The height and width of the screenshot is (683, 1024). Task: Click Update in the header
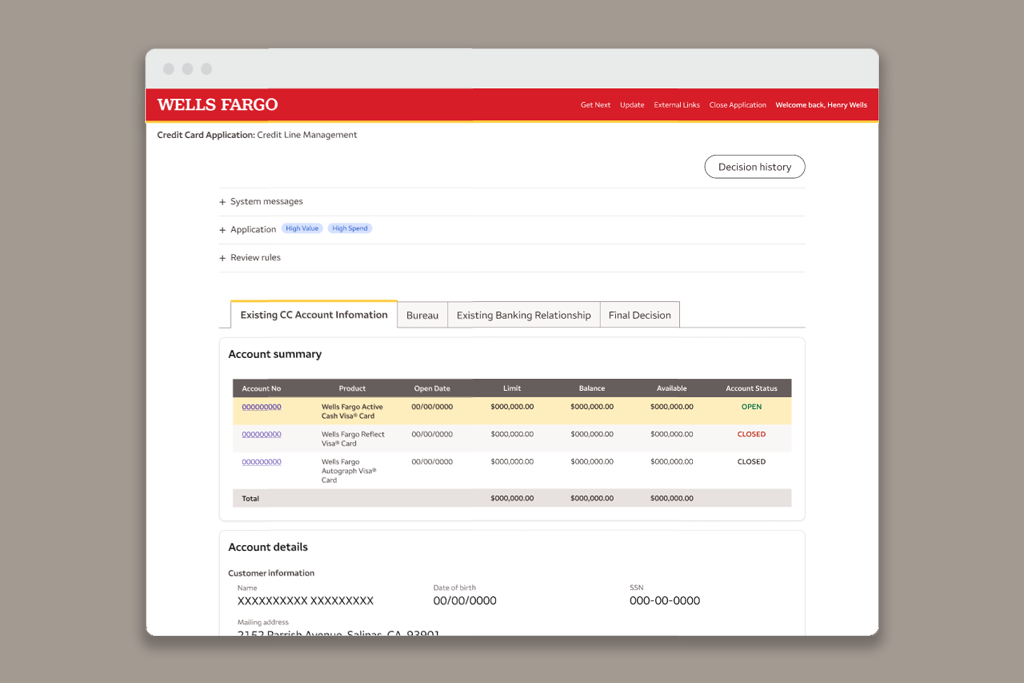tap(632, 105)
